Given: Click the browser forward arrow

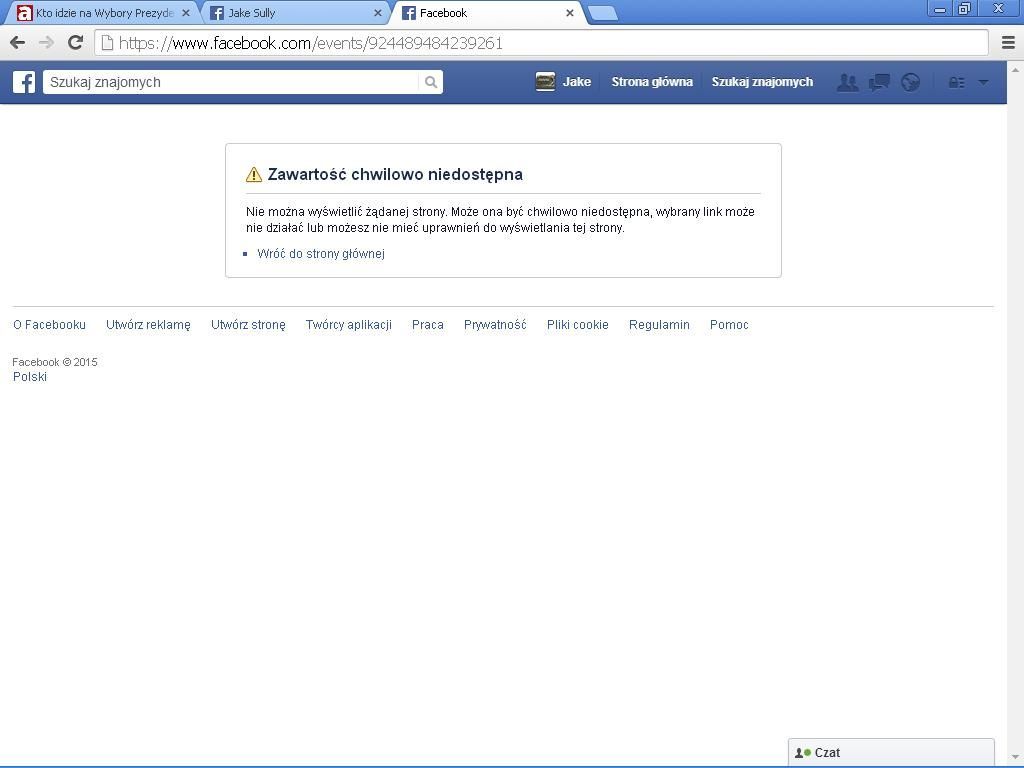Looking at the screenshot, I should [x=46, y=43].
